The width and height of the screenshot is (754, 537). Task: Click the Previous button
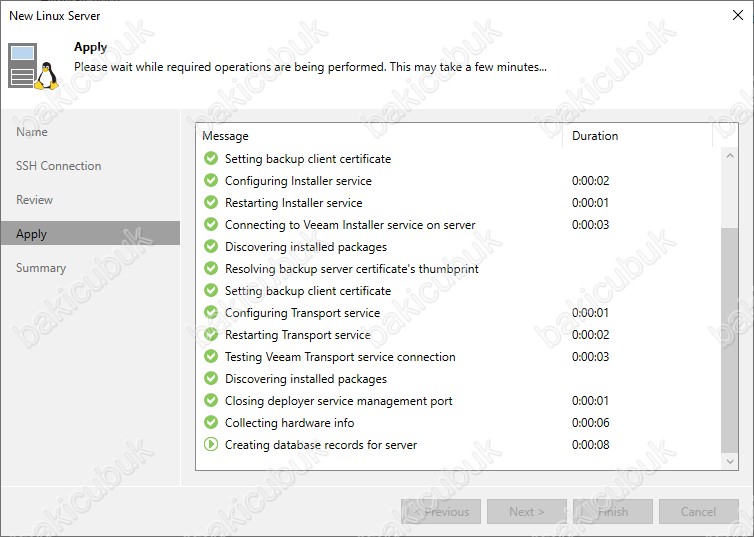[441, 512]
